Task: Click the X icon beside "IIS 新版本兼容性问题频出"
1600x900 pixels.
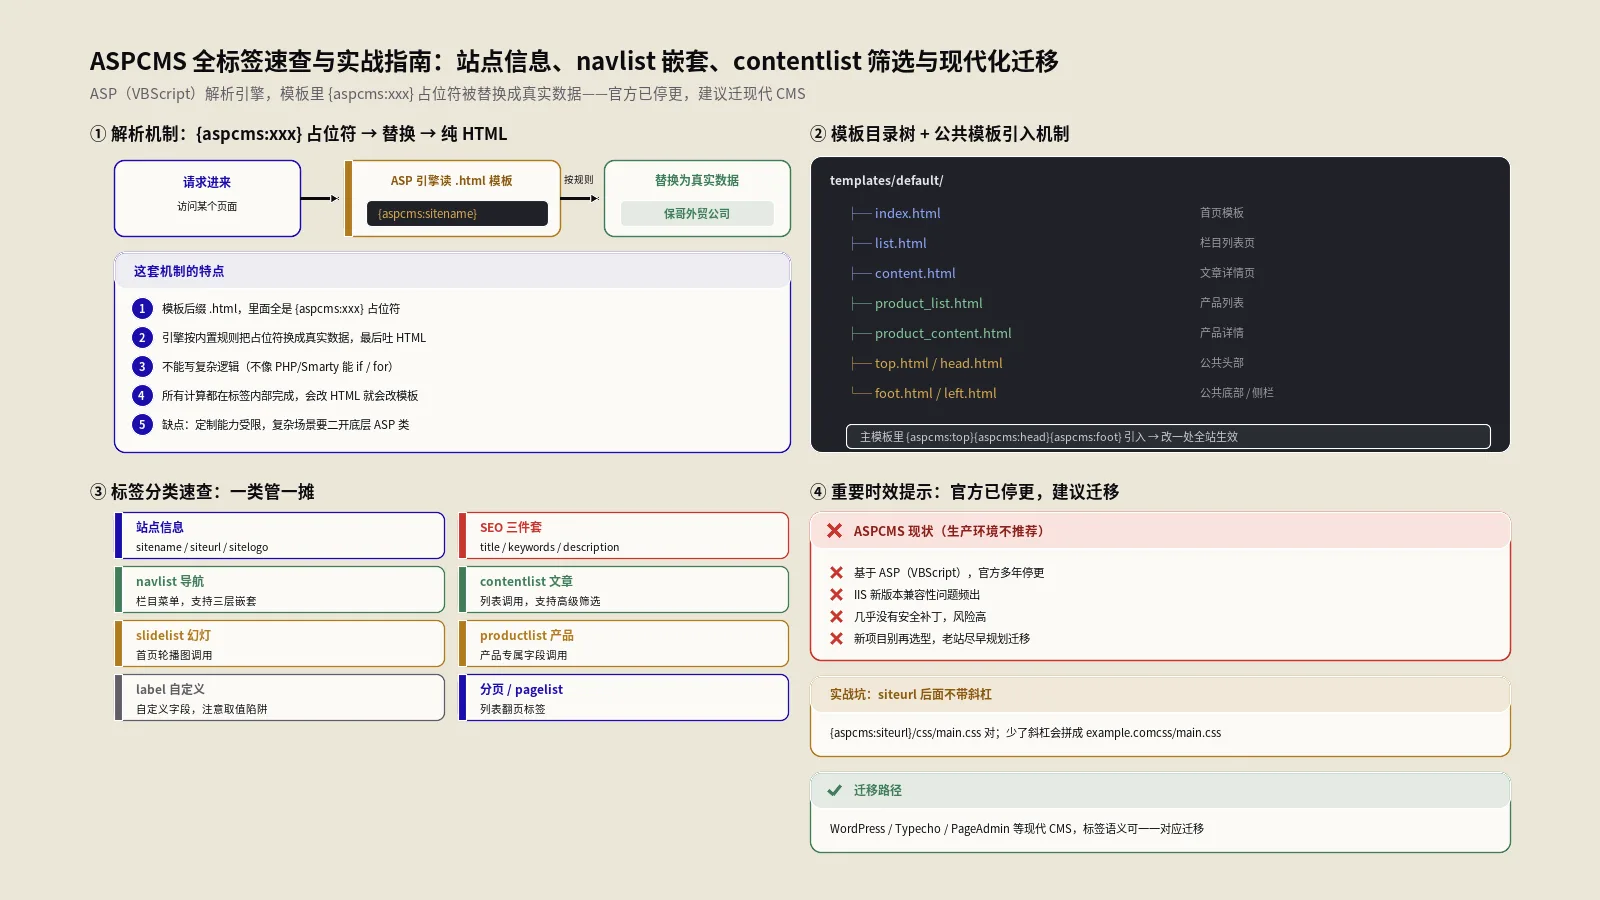Action: (x=836, y=595)
